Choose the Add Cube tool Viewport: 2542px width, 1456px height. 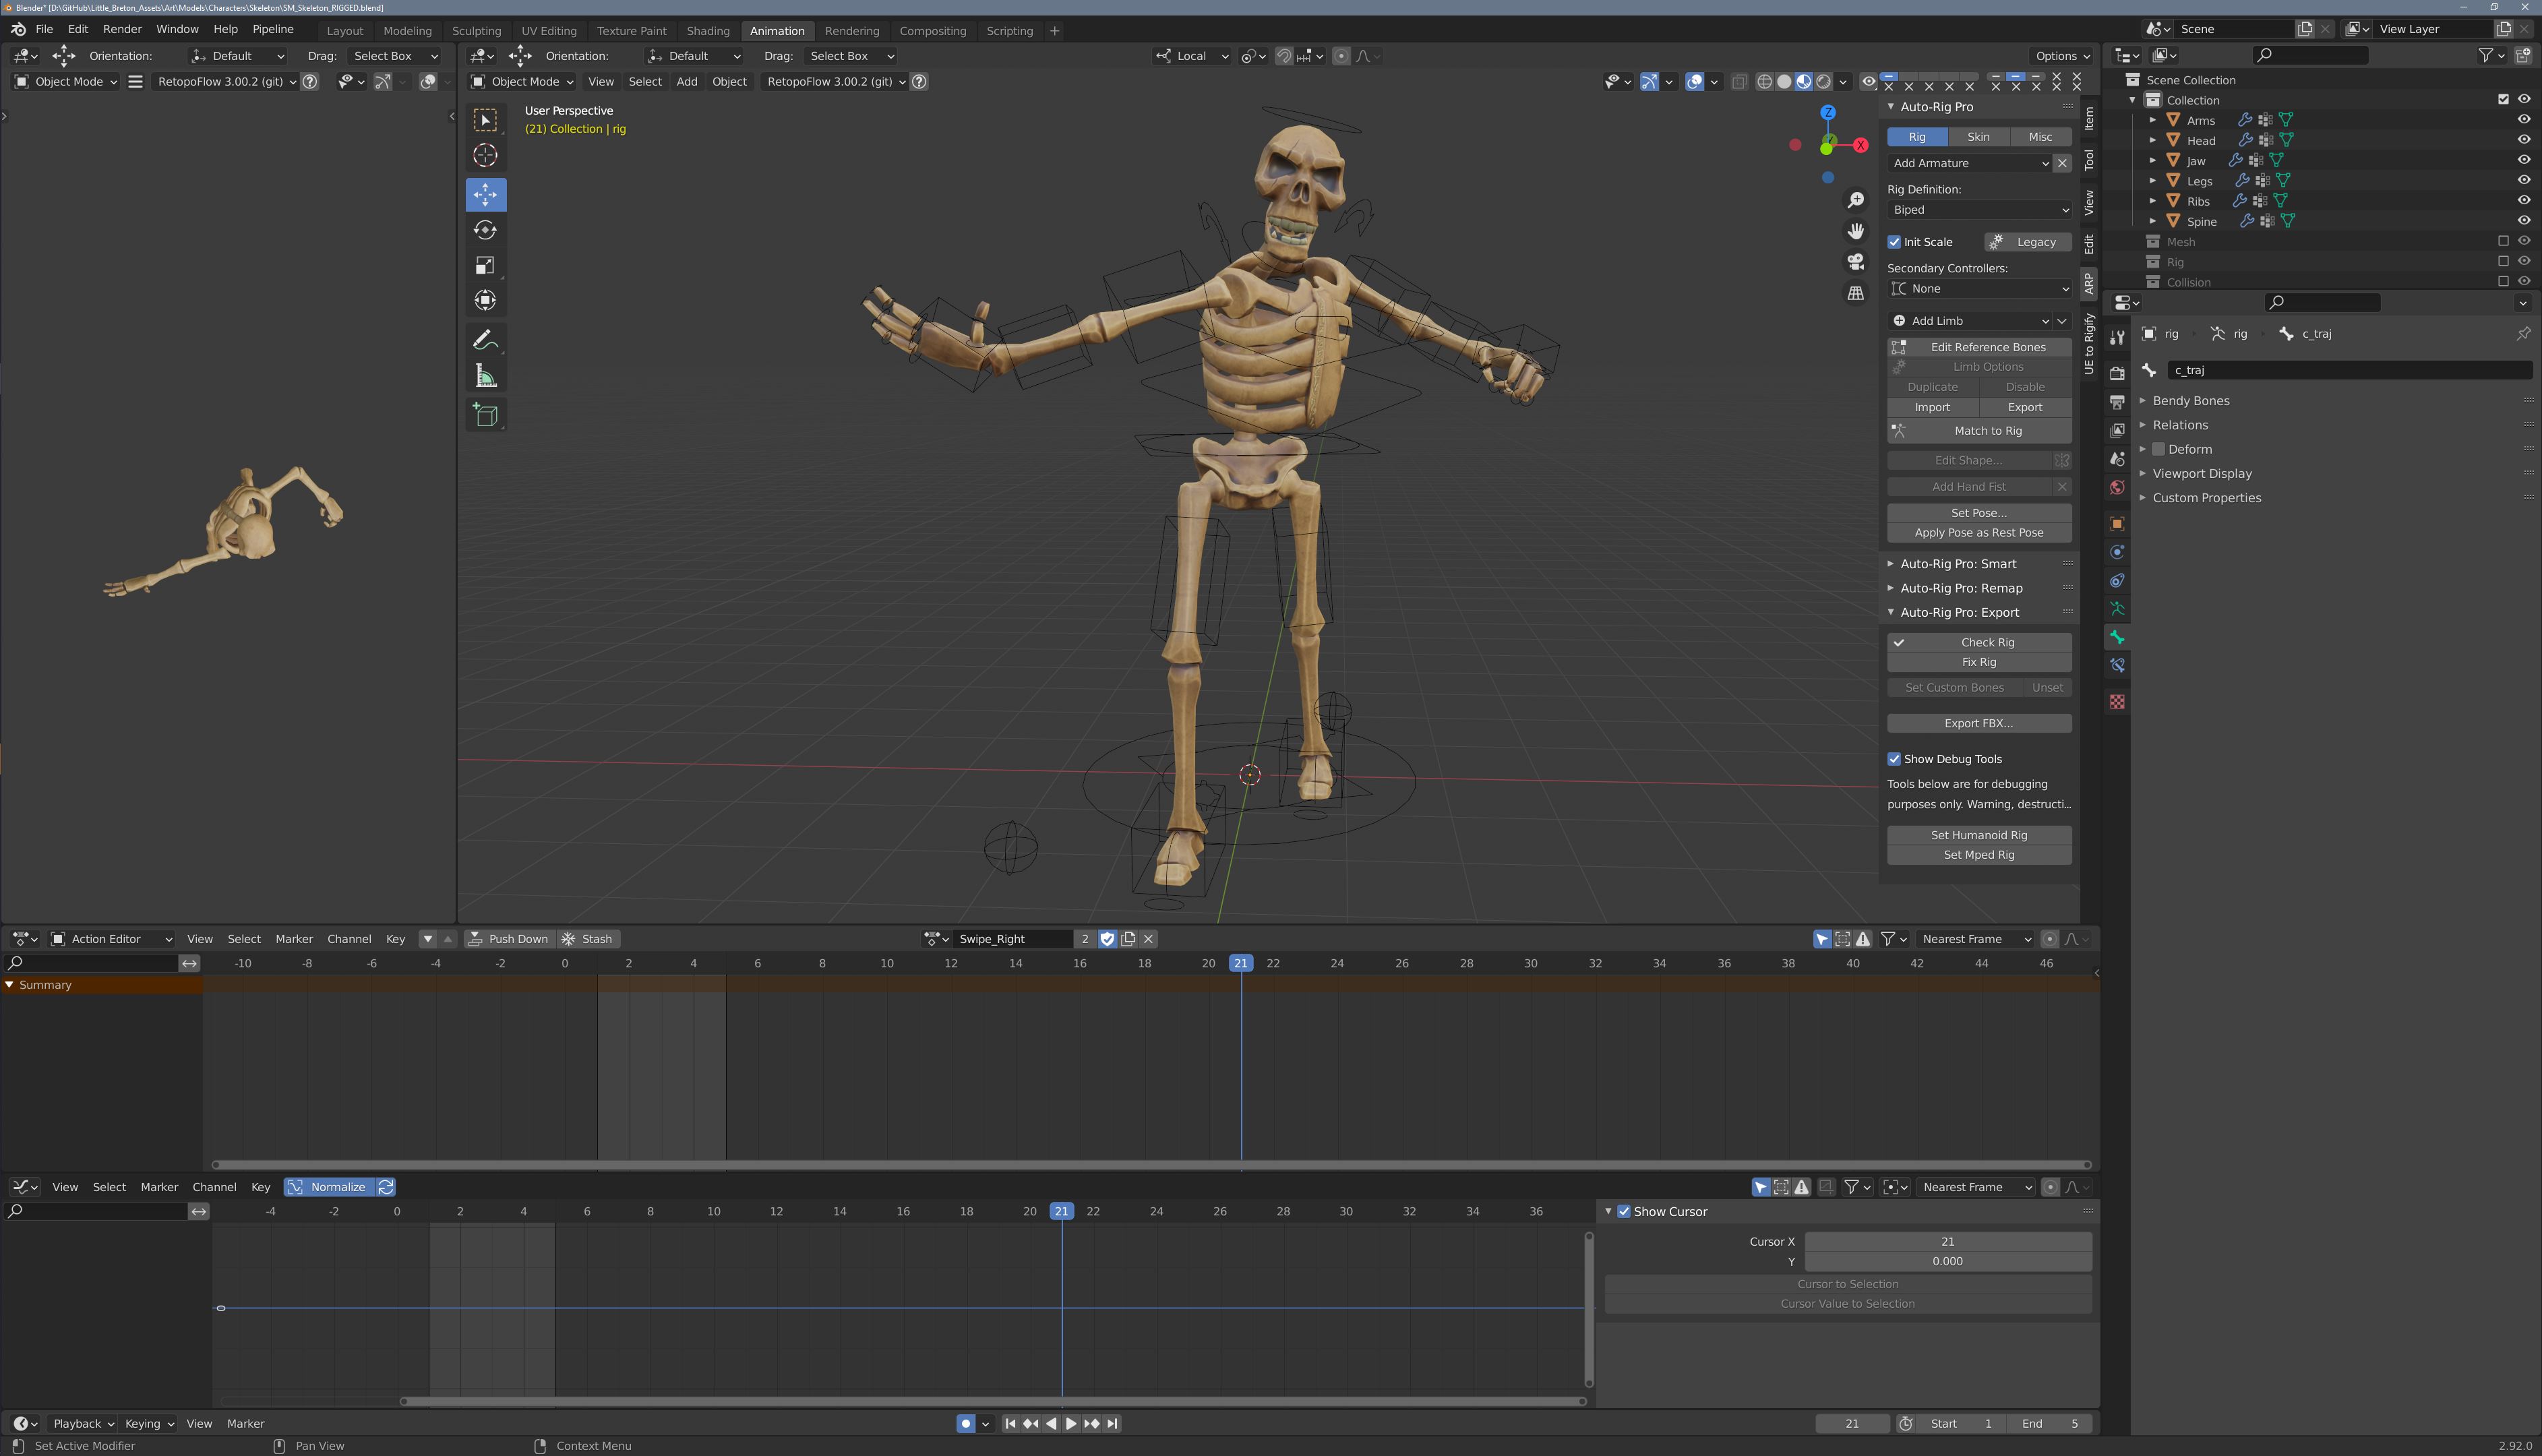pos(485,414)
